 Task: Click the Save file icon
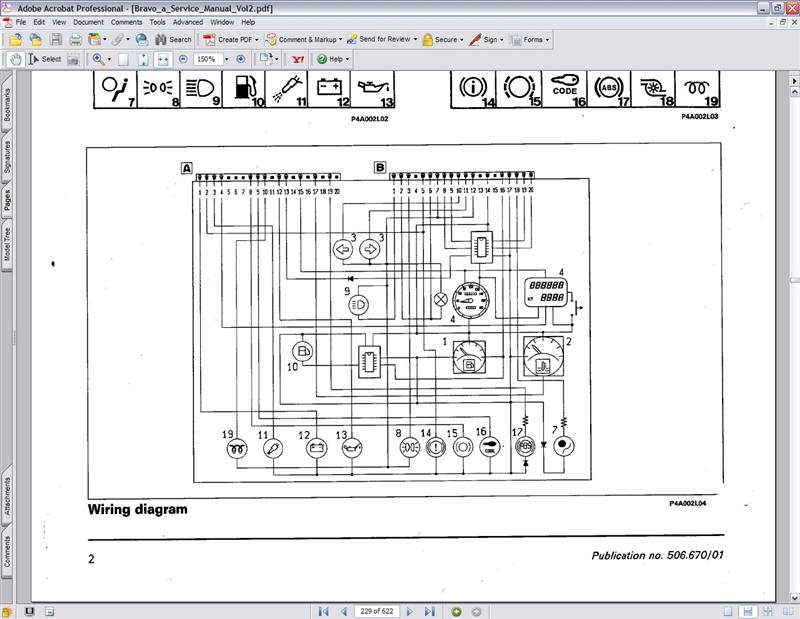(x=55, y=40)
